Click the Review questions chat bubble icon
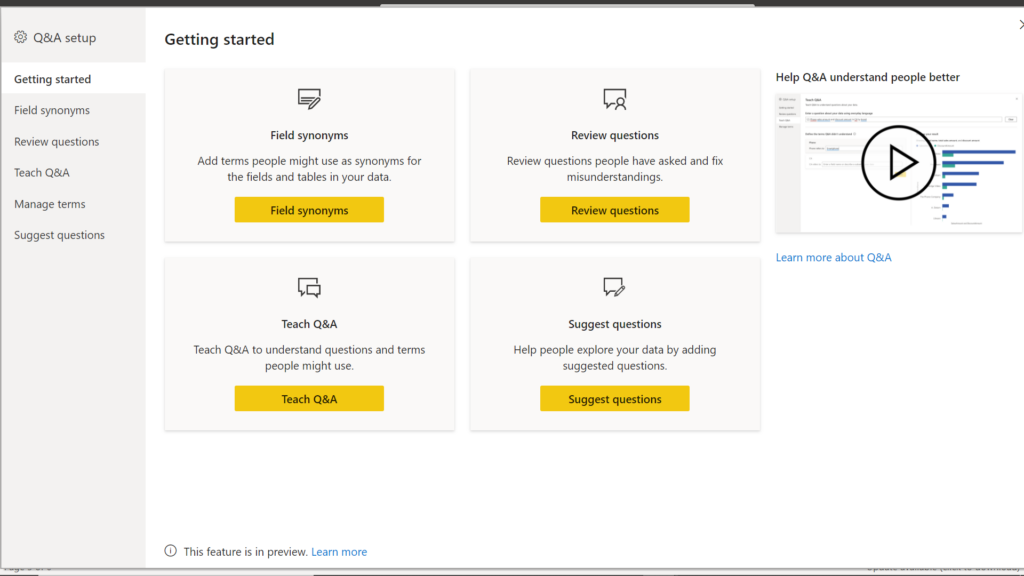The width and height of the screenshot is (1024, 576). (614, 99)
